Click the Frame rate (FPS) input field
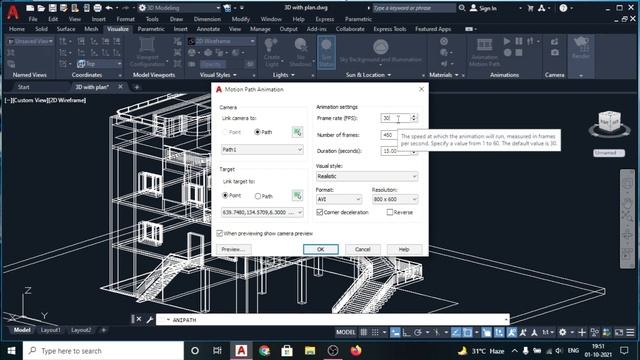 [x=395, y=118]
